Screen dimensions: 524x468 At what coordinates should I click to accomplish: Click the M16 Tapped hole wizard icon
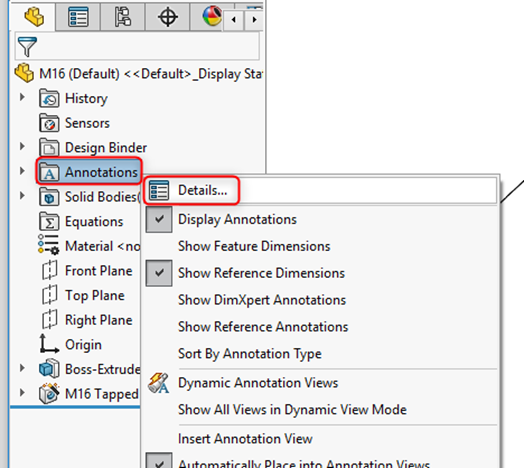pos(49,393)
